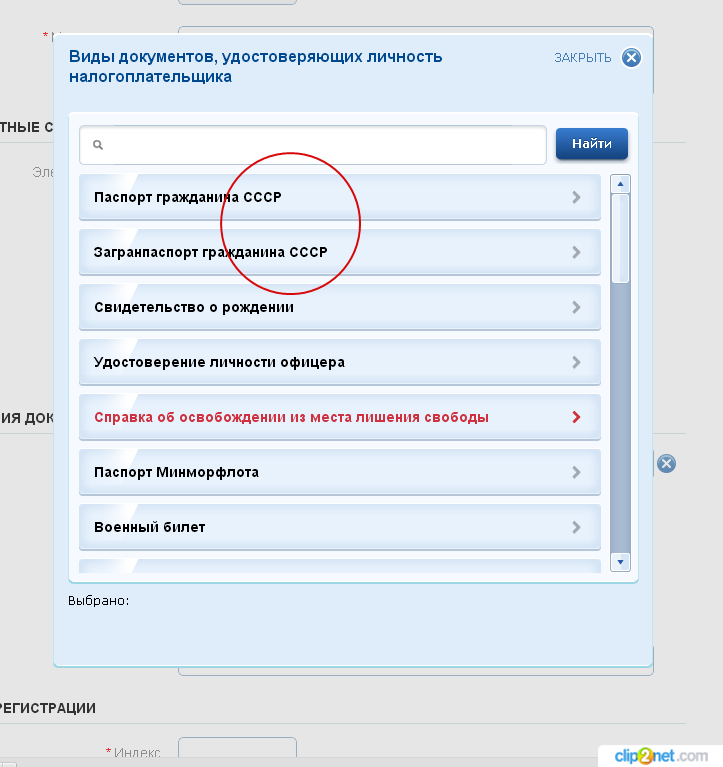
Task: Click chevron arrow on Паспорт Минморфлота row
Action: [x=576, y=473]
